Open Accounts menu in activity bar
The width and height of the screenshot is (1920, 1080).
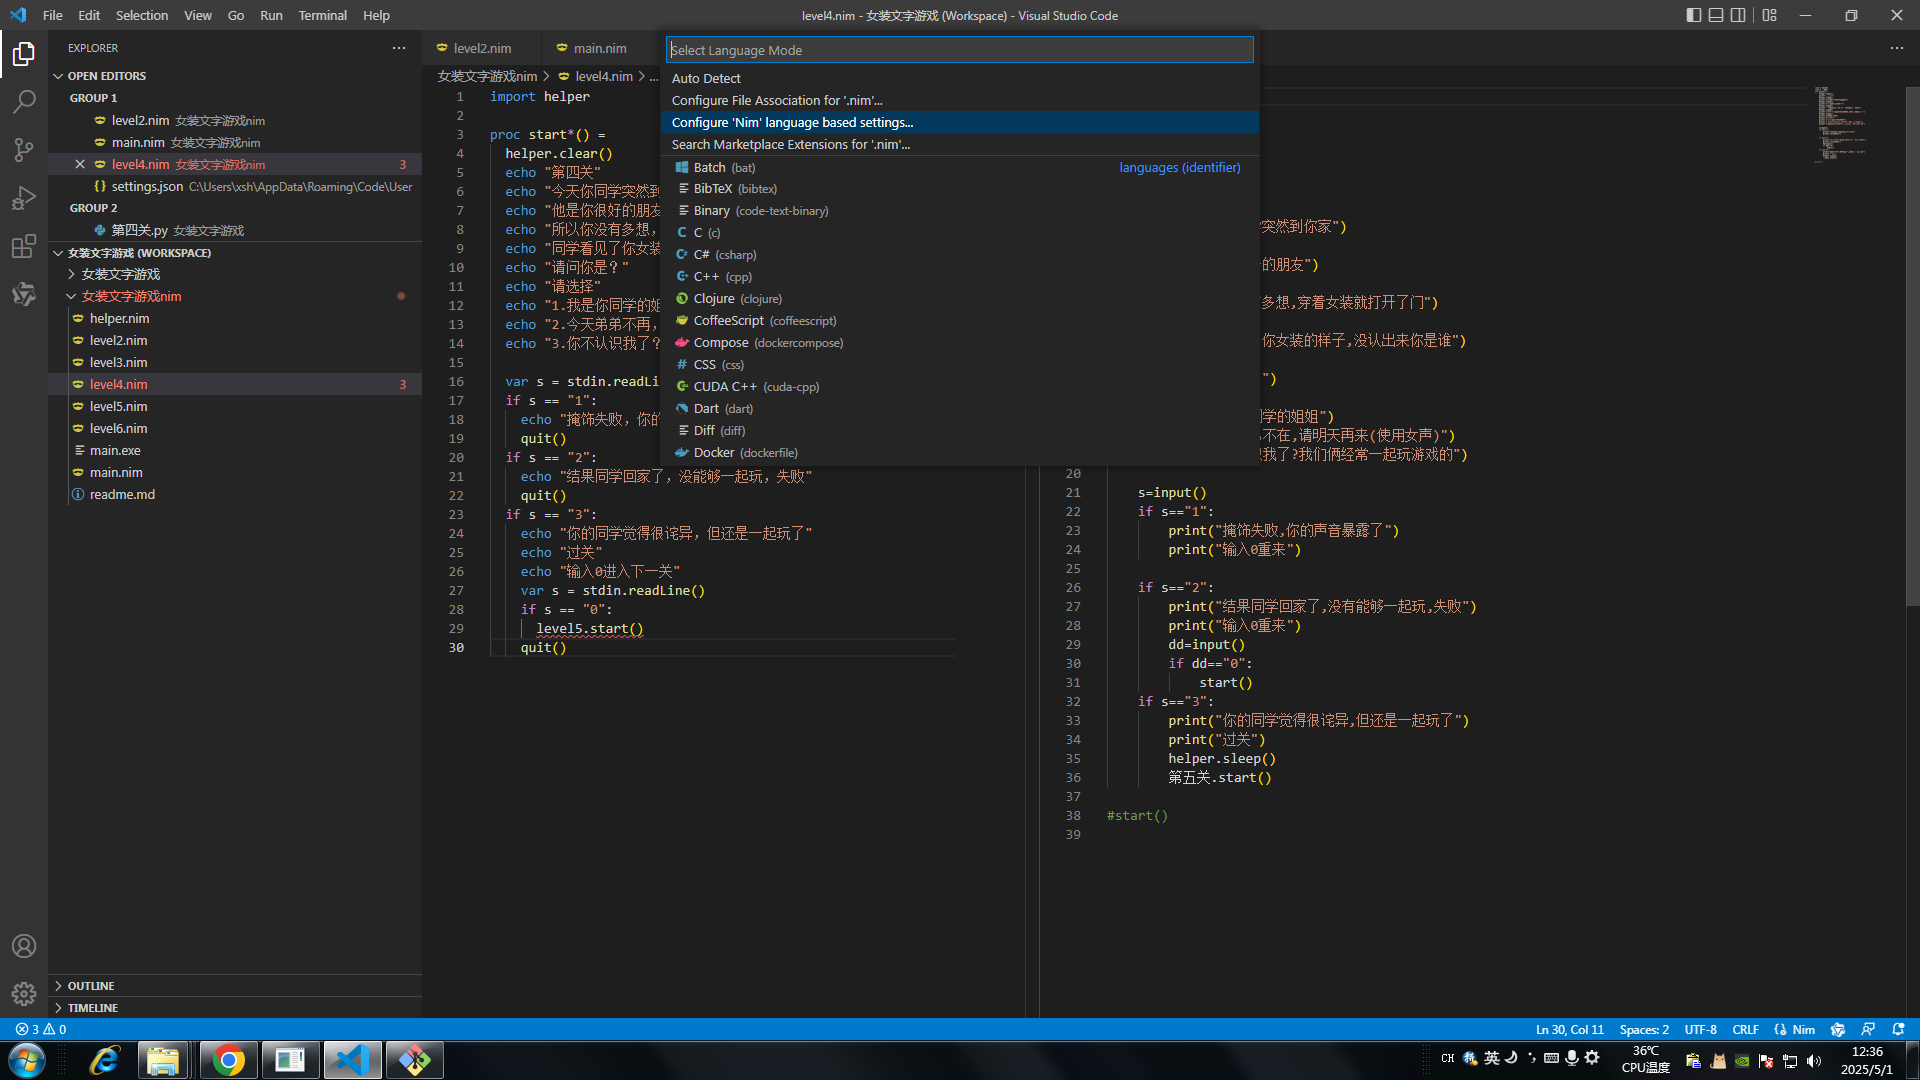(24, 946)
